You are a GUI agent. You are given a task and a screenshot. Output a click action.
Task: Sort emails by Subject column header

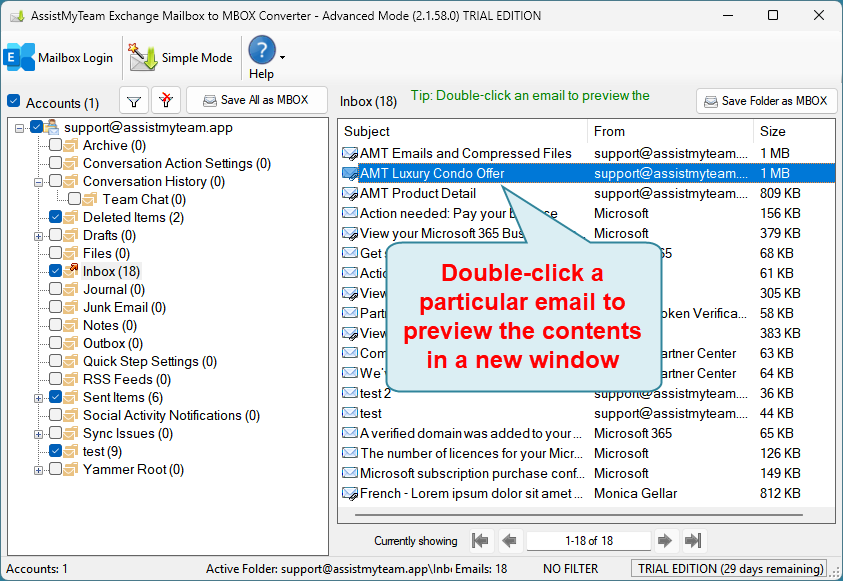click(463, 131)
